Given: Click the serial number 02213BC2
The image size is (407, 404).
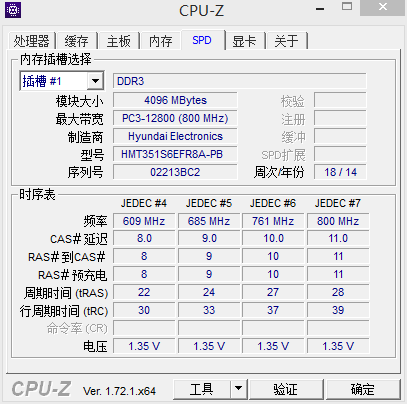Looking at the screenshot, I should click(x=175, y=172).
